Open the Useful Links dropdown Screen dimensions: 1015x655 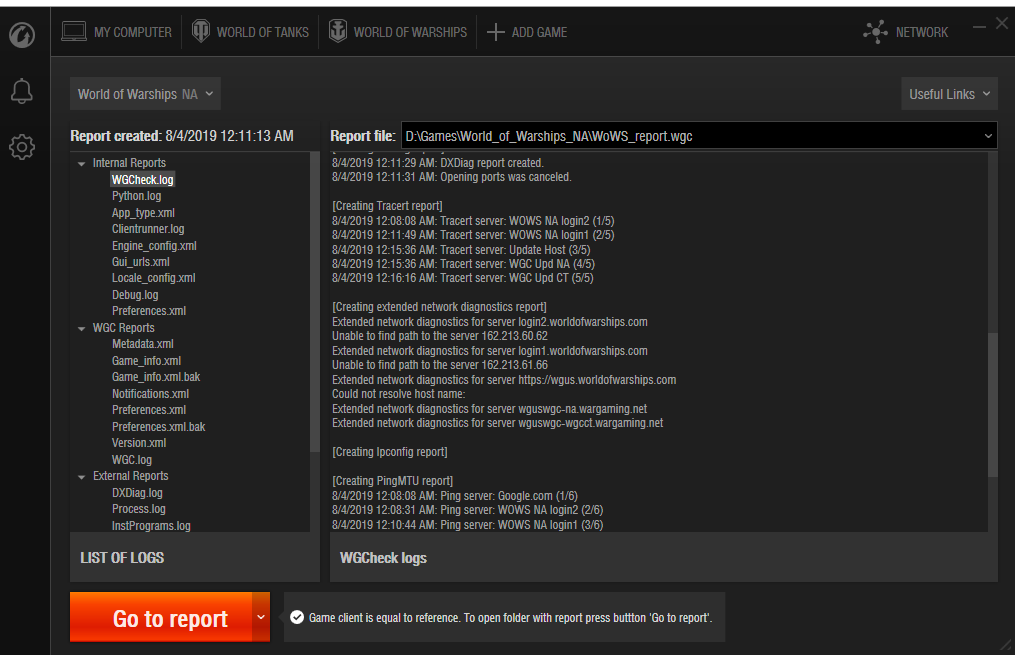[x=949, y=94]
